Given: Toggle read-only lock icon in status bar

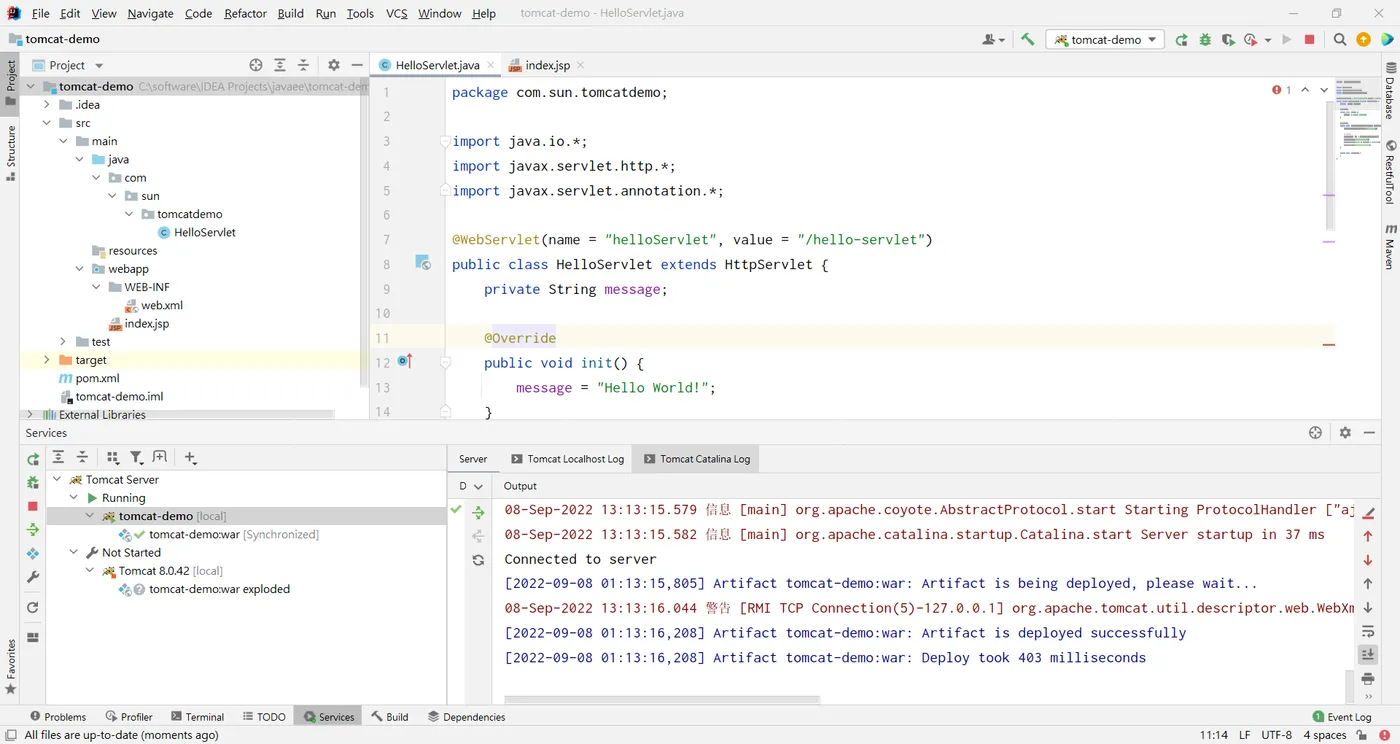Looking at the screenshot, I should click(1363, 735).
